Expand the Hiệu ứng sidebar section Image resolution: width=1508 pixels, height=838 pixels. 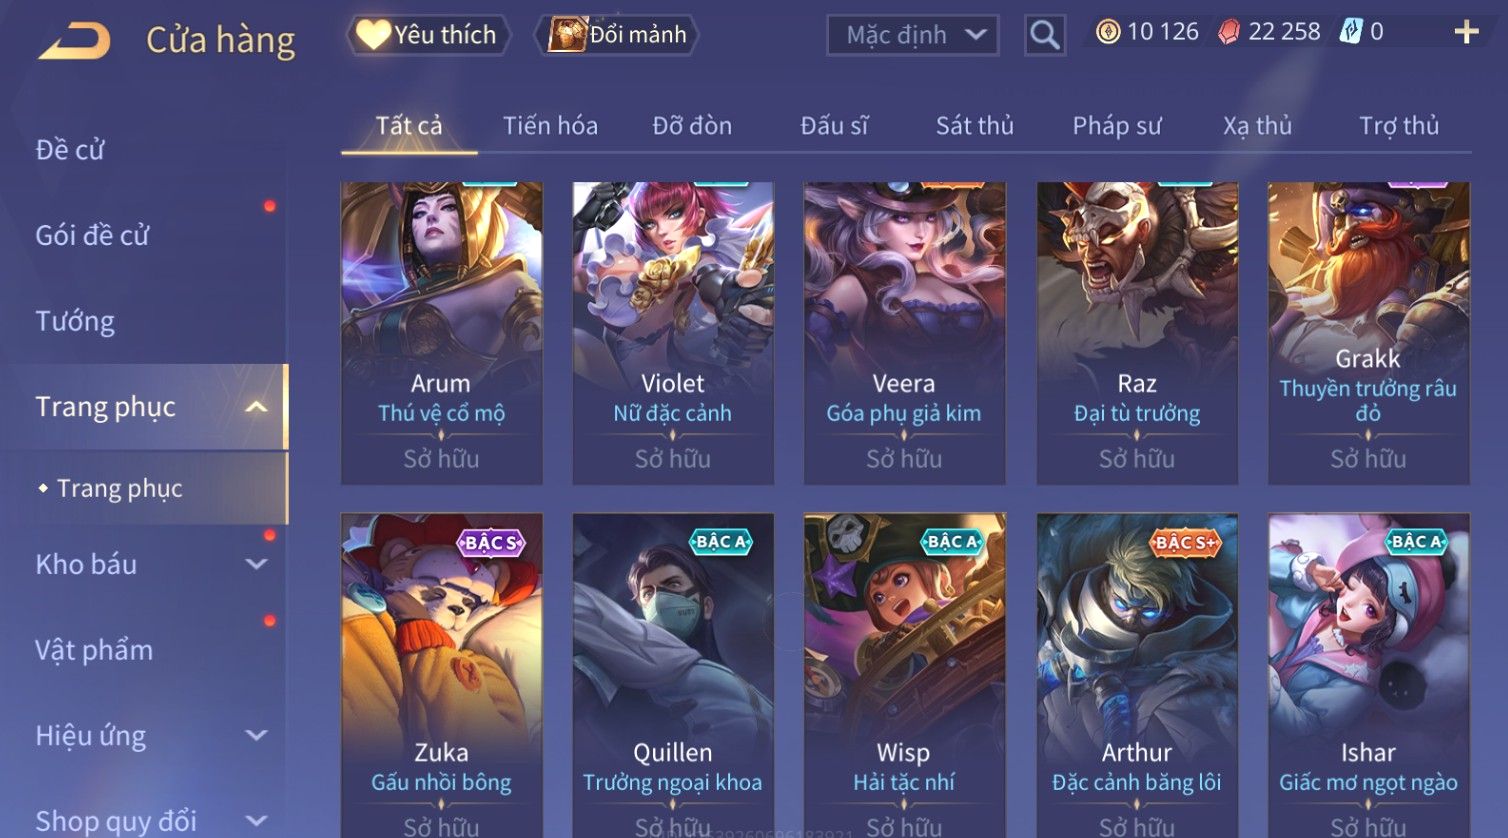point(257,736)
